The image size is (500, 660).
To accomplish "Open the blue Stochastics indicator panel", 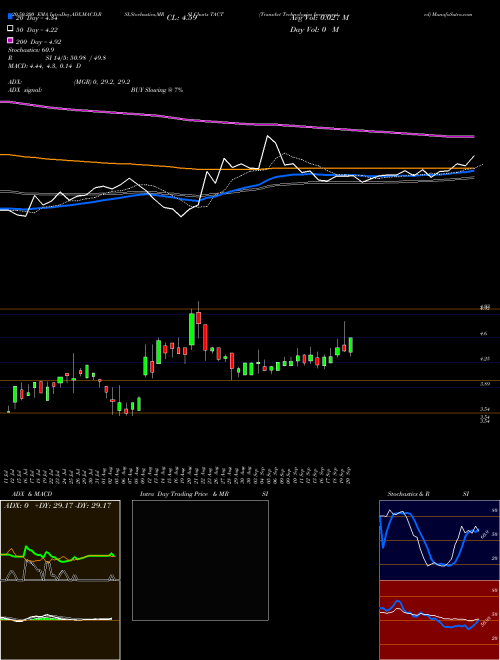I will (x=439, y=540).
